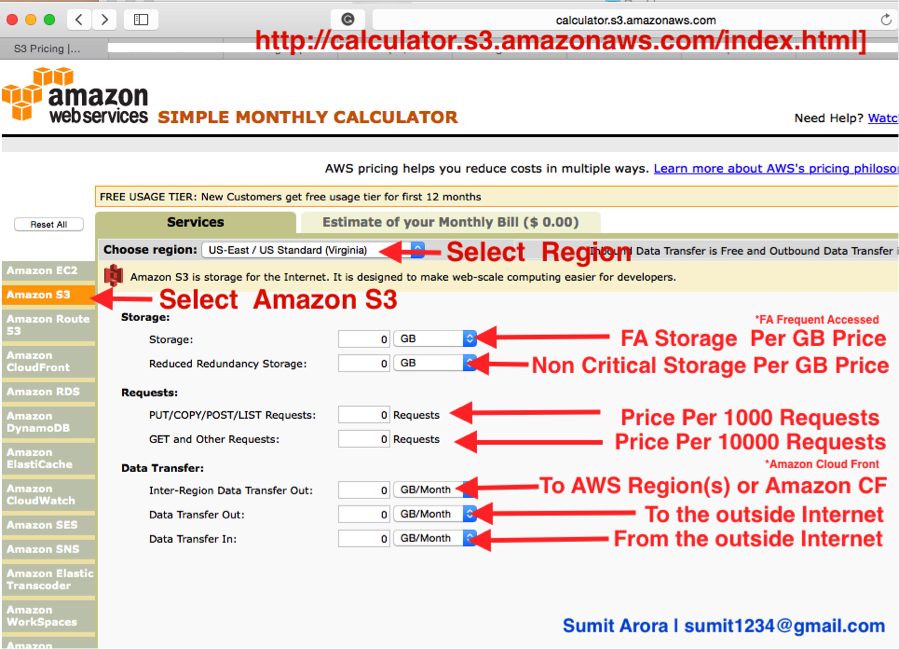Viewport: 899px width, 649px height.
Task: Go forward using Safari forward arrow
Action: [x=104, y=19]
